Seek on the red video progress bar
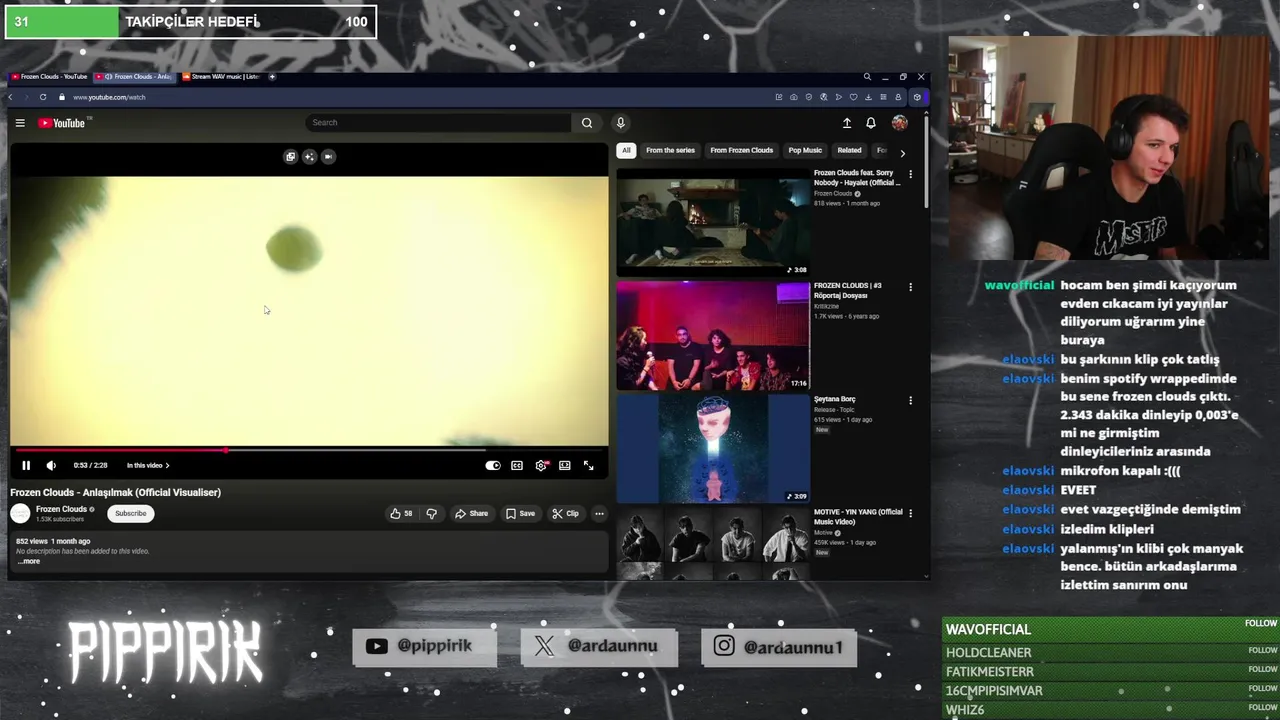This screenshot has width=1280, height=720. coord(309,450)
